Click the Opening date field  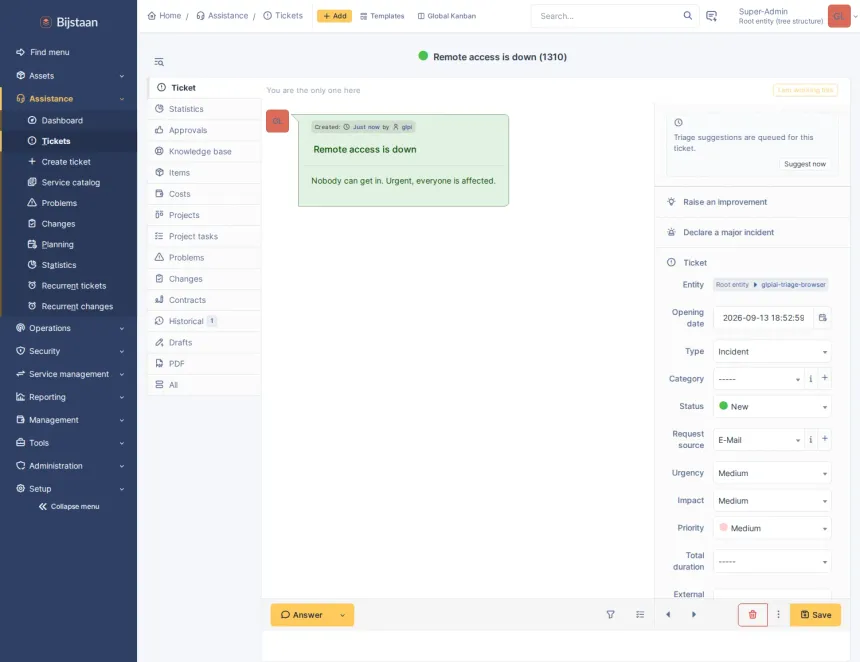click(764, 318)
